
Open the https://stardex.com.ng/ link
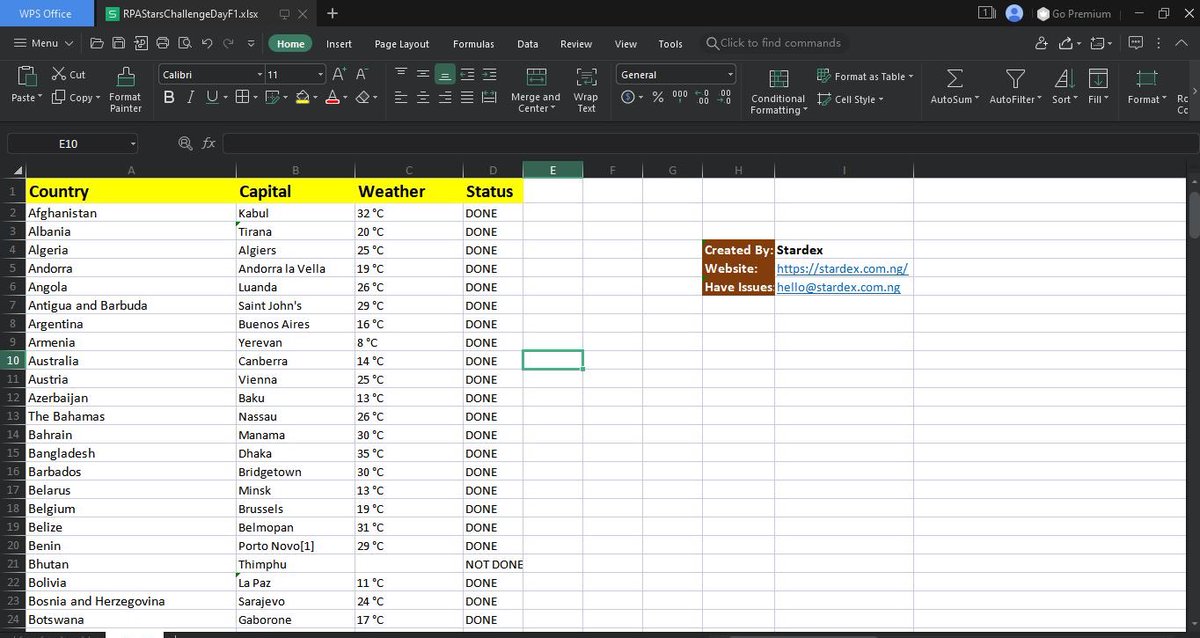point(842,269)
